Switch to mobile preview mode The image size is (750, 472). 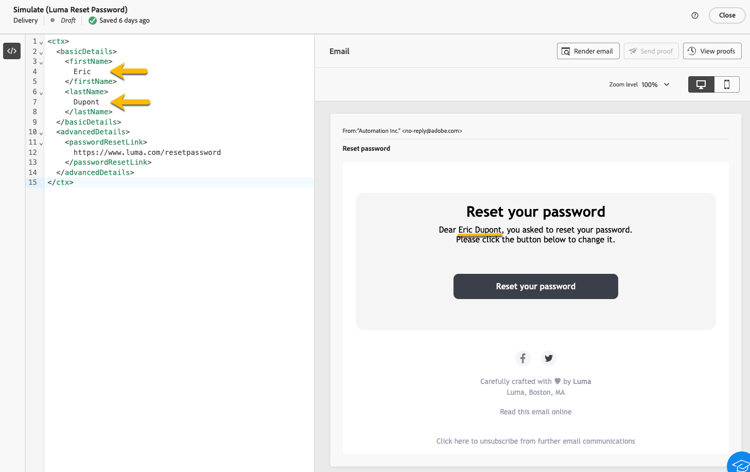727,85
